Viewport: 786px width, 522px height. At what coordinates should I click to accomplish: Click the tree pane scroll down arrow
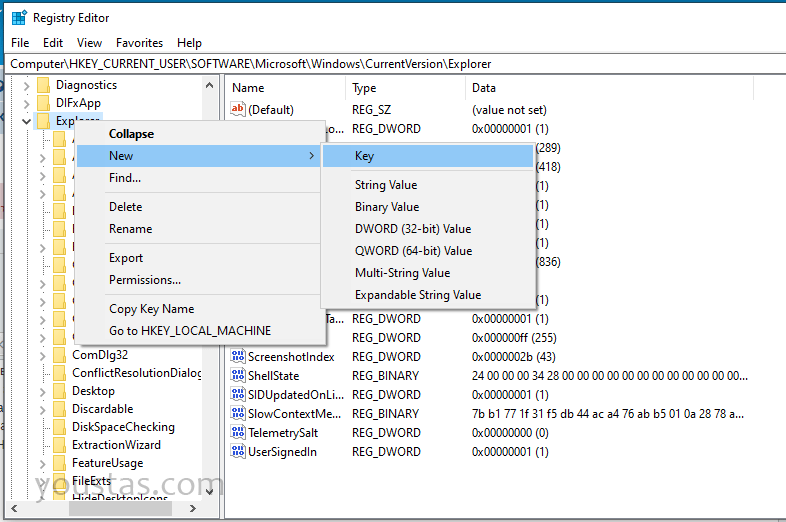tap(210, 492)
